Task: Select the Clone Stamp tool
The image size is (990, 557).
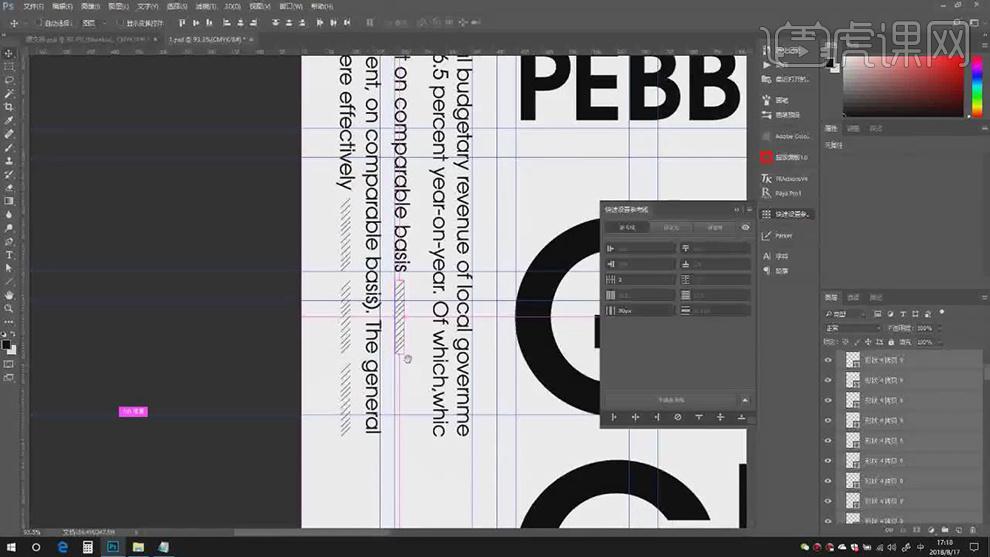Action: coord(9,160)
